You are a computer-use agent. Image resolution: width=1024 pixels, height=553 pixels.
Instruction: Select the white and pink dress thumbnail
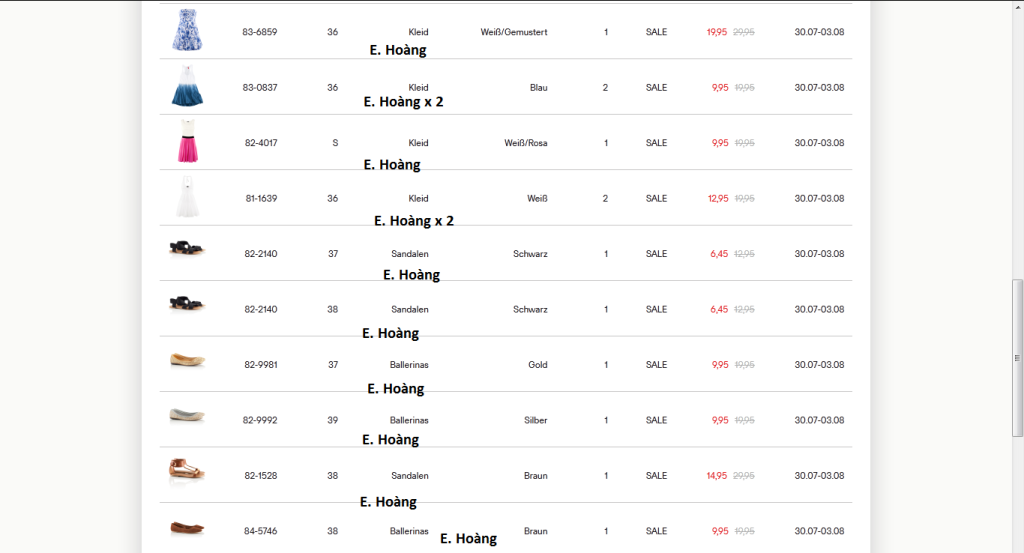(187, 142)
